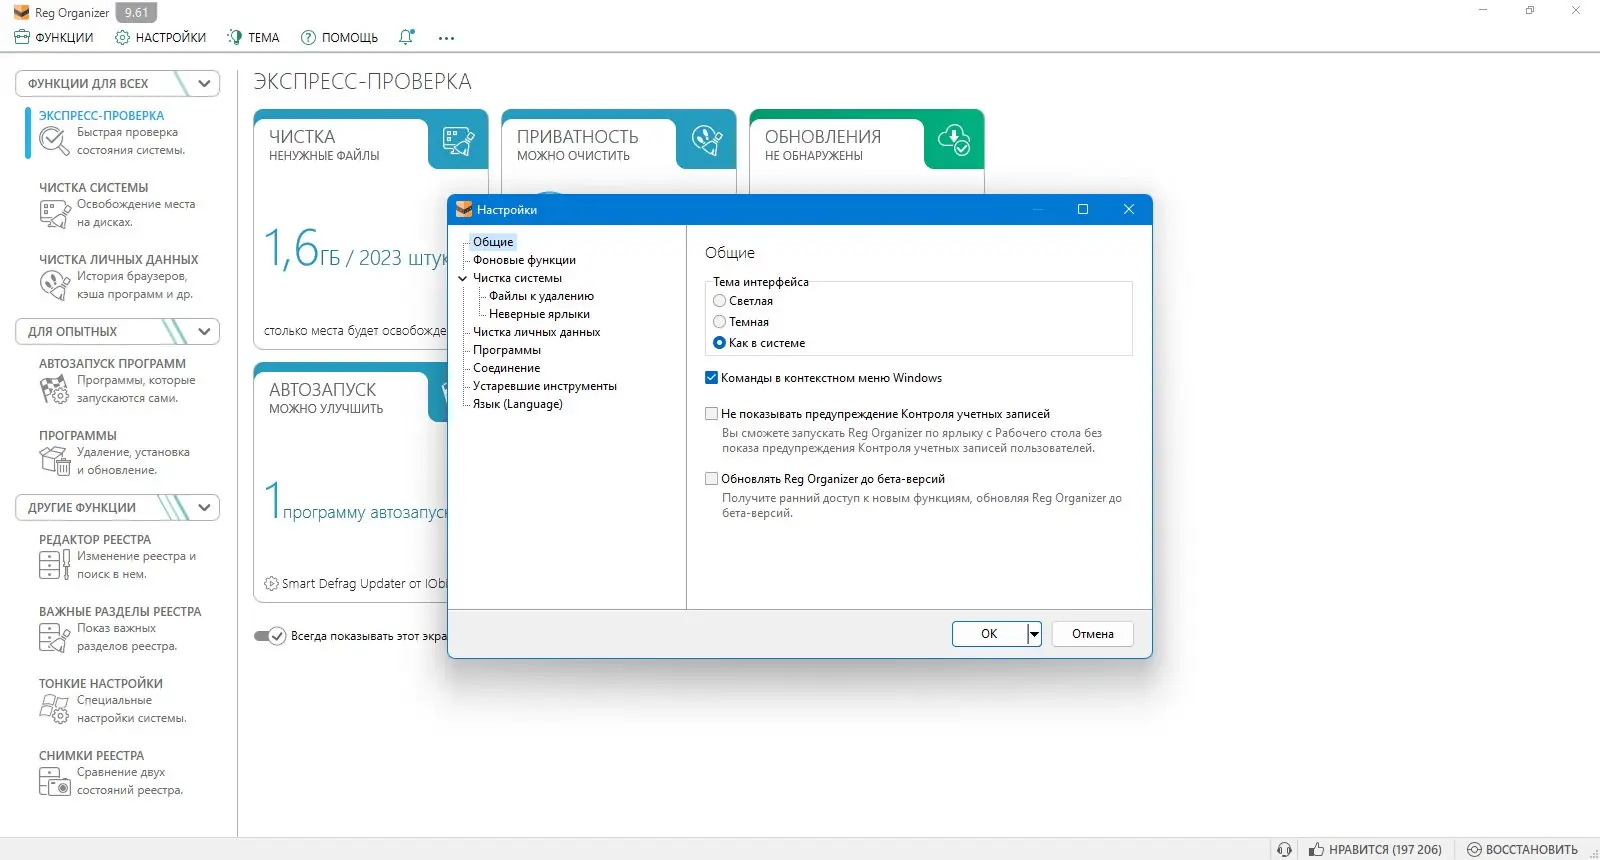Click the Автозапуск программ sidebar icon
The image size is (1600, 860).
pyautogui.click(x=54, y=389)
